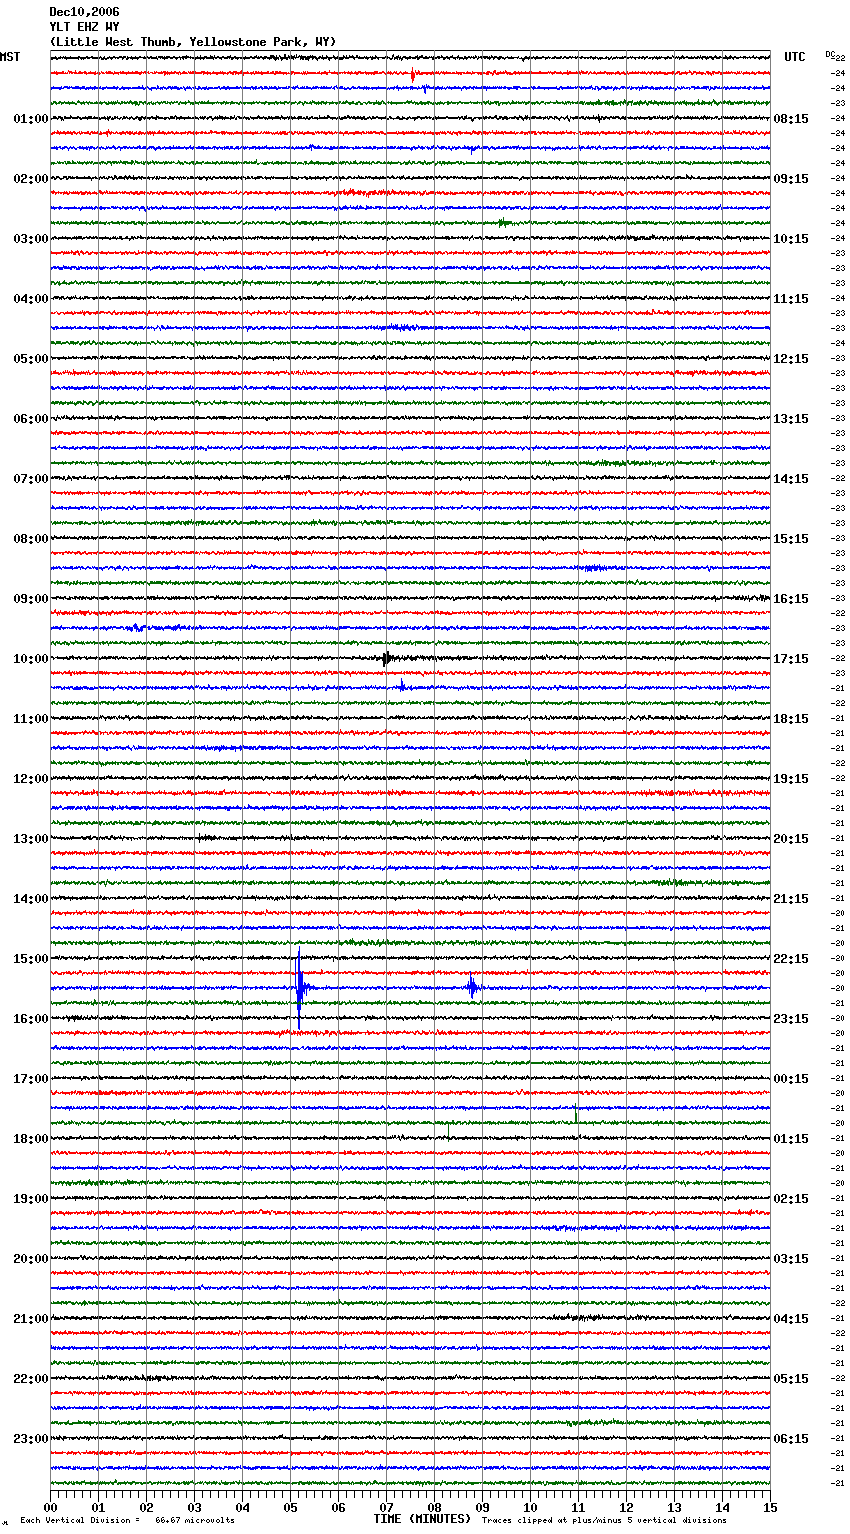Click the 12:15 UTC time label
This screenshot has height=1534, width=850.
[x=791, y=359]
